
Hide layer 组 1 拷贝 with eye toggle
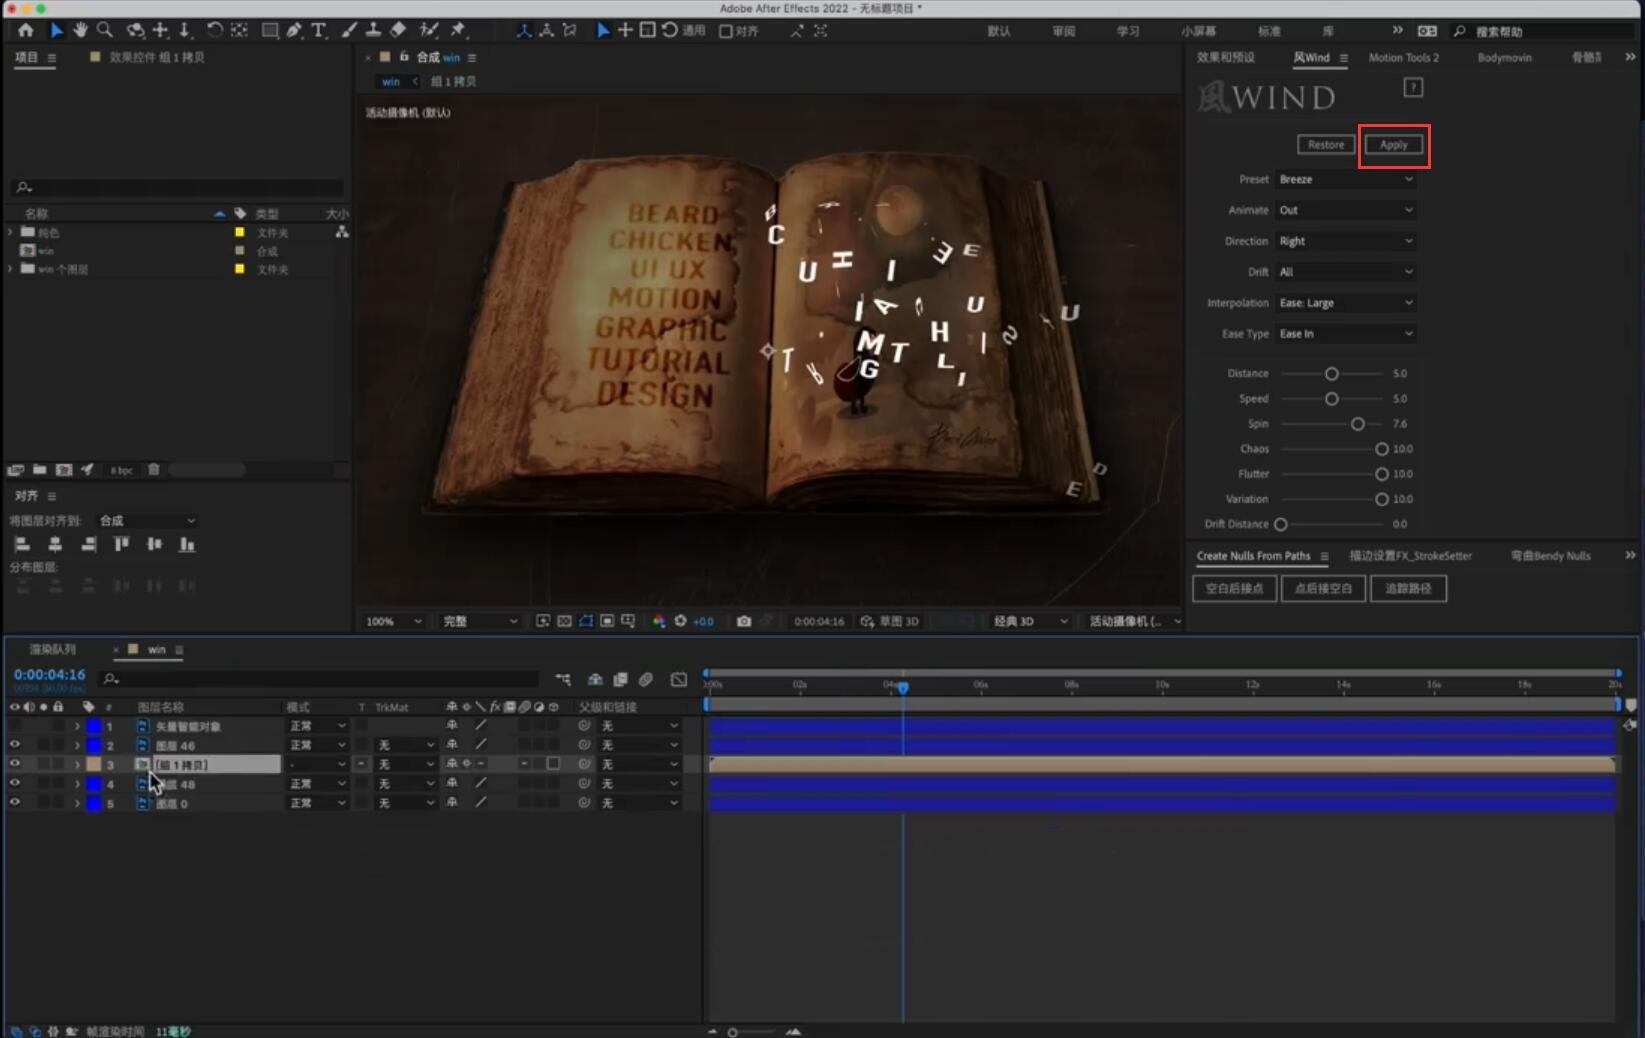(x=14, y=764)
